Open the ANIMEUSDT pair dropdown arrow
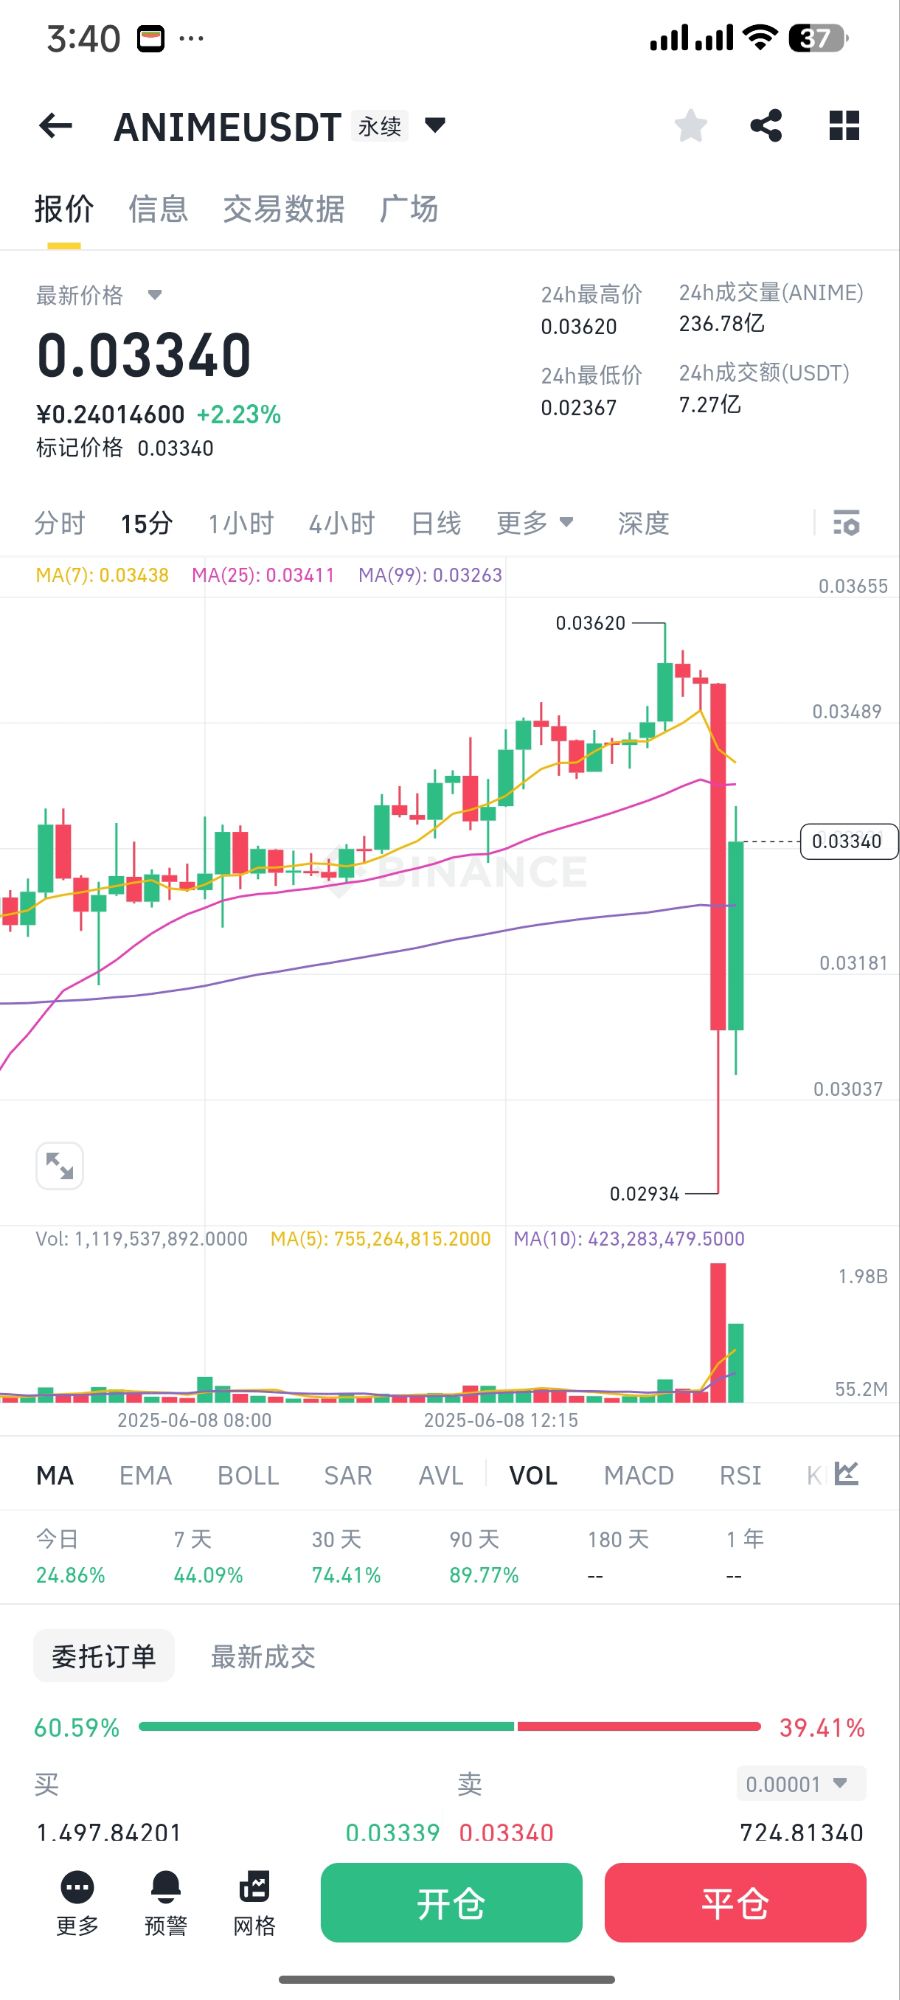This screenshot has width=900, height=2000. pyautogui.click(x=435, y=125)
